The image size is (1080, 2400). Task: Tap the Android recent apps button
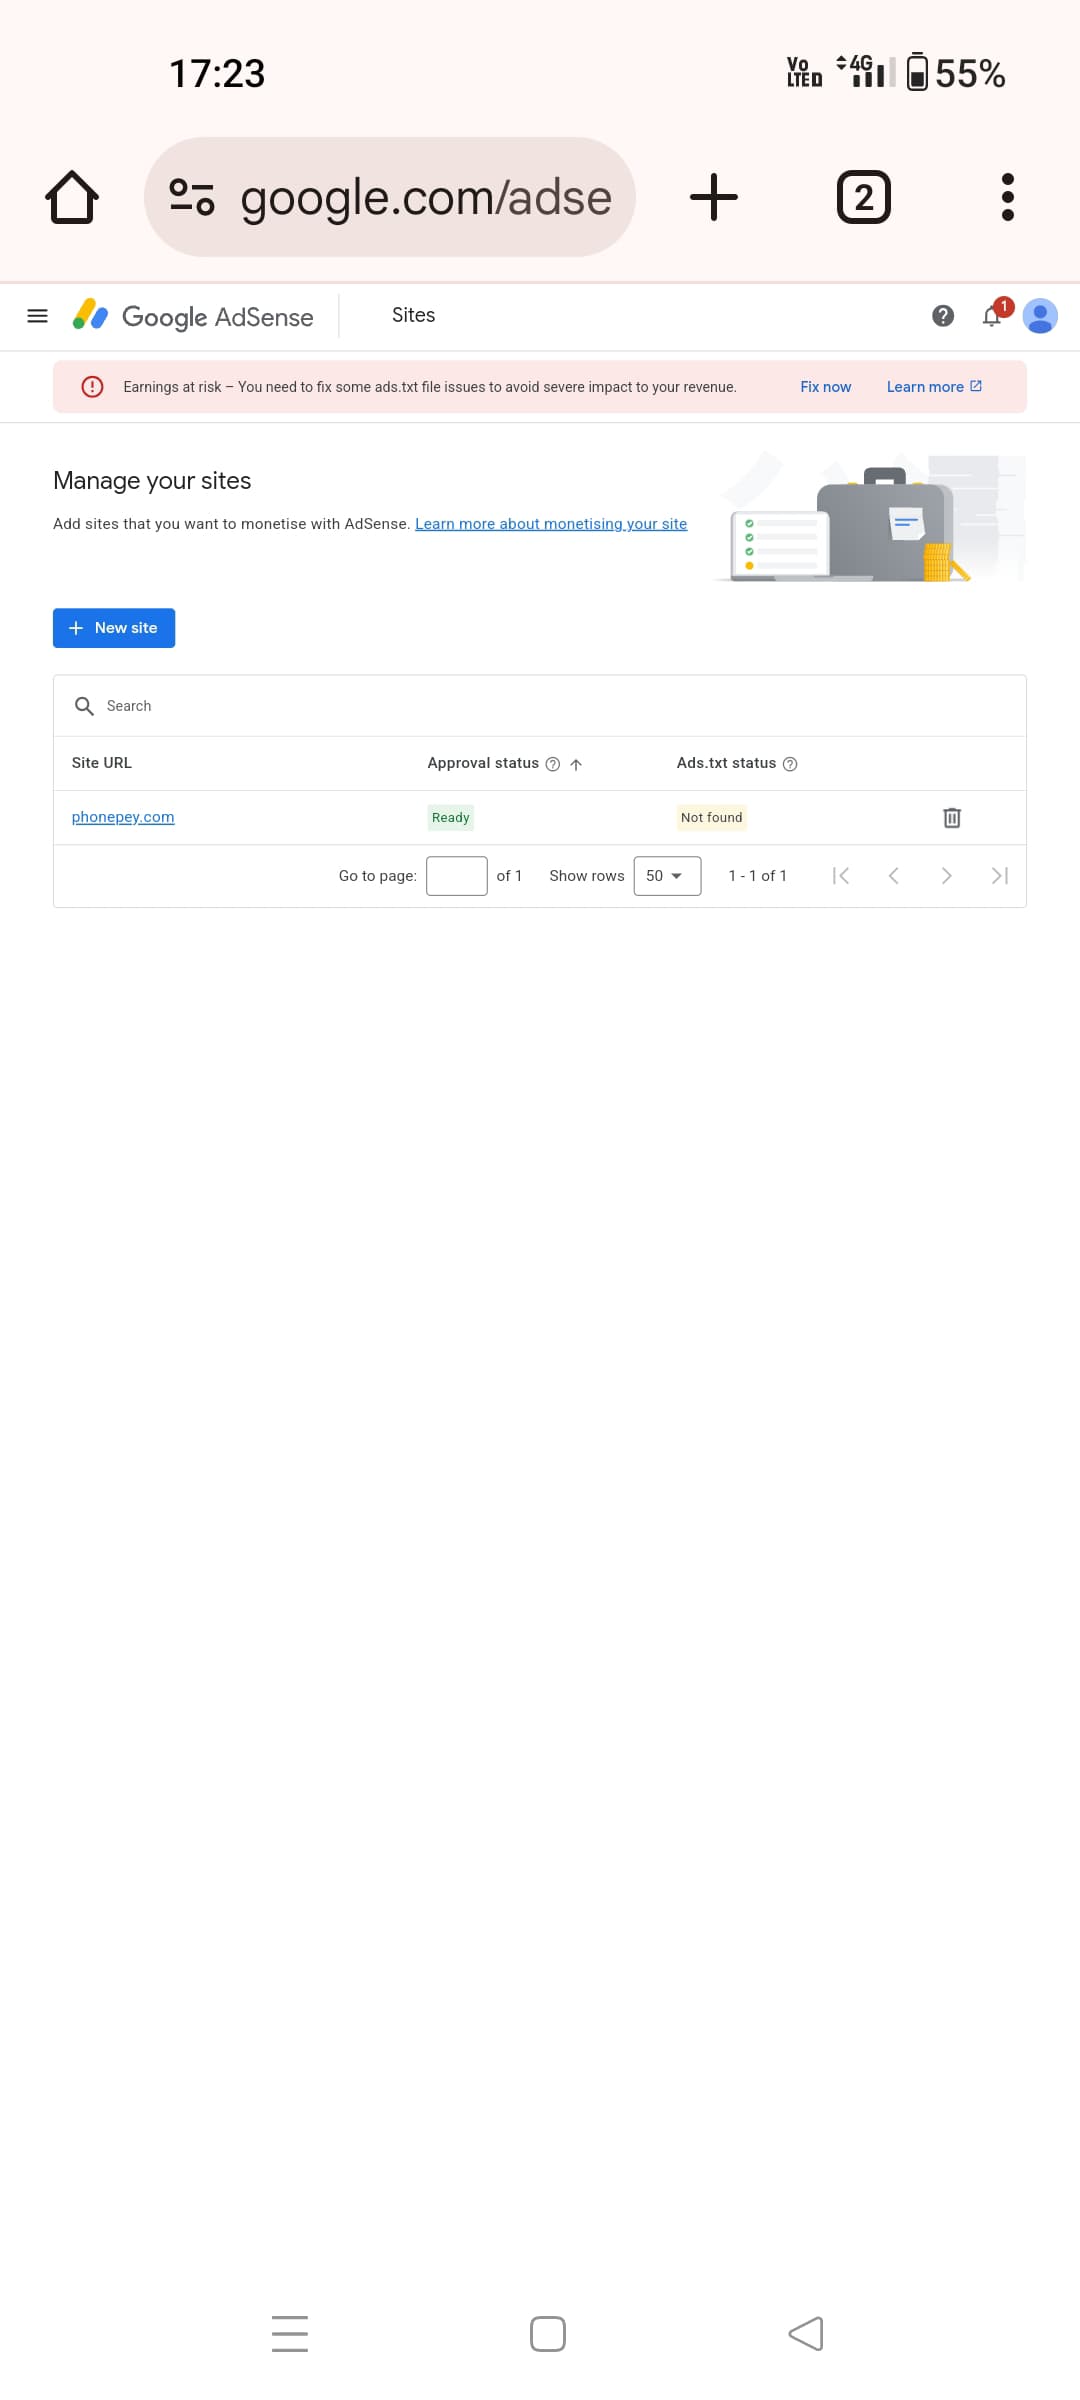coord(290,2334)
